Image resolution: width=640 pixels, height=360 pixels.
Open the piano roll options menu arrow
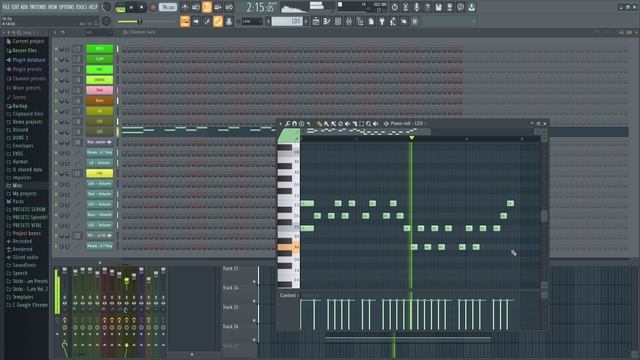[x=280, y=124]
